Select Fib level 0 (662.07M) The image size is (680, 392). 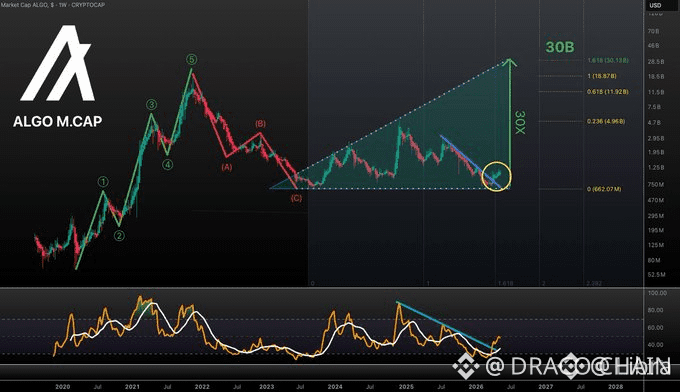604,189
